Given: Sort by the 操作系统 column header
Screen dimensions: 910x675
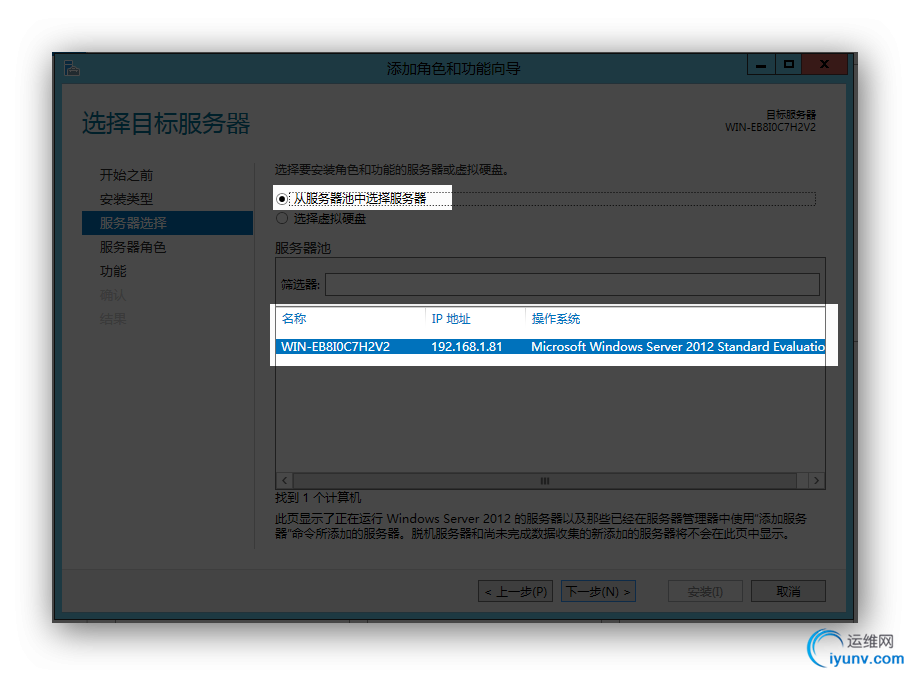Looking at the screenshot, I should tap(555, 319).
